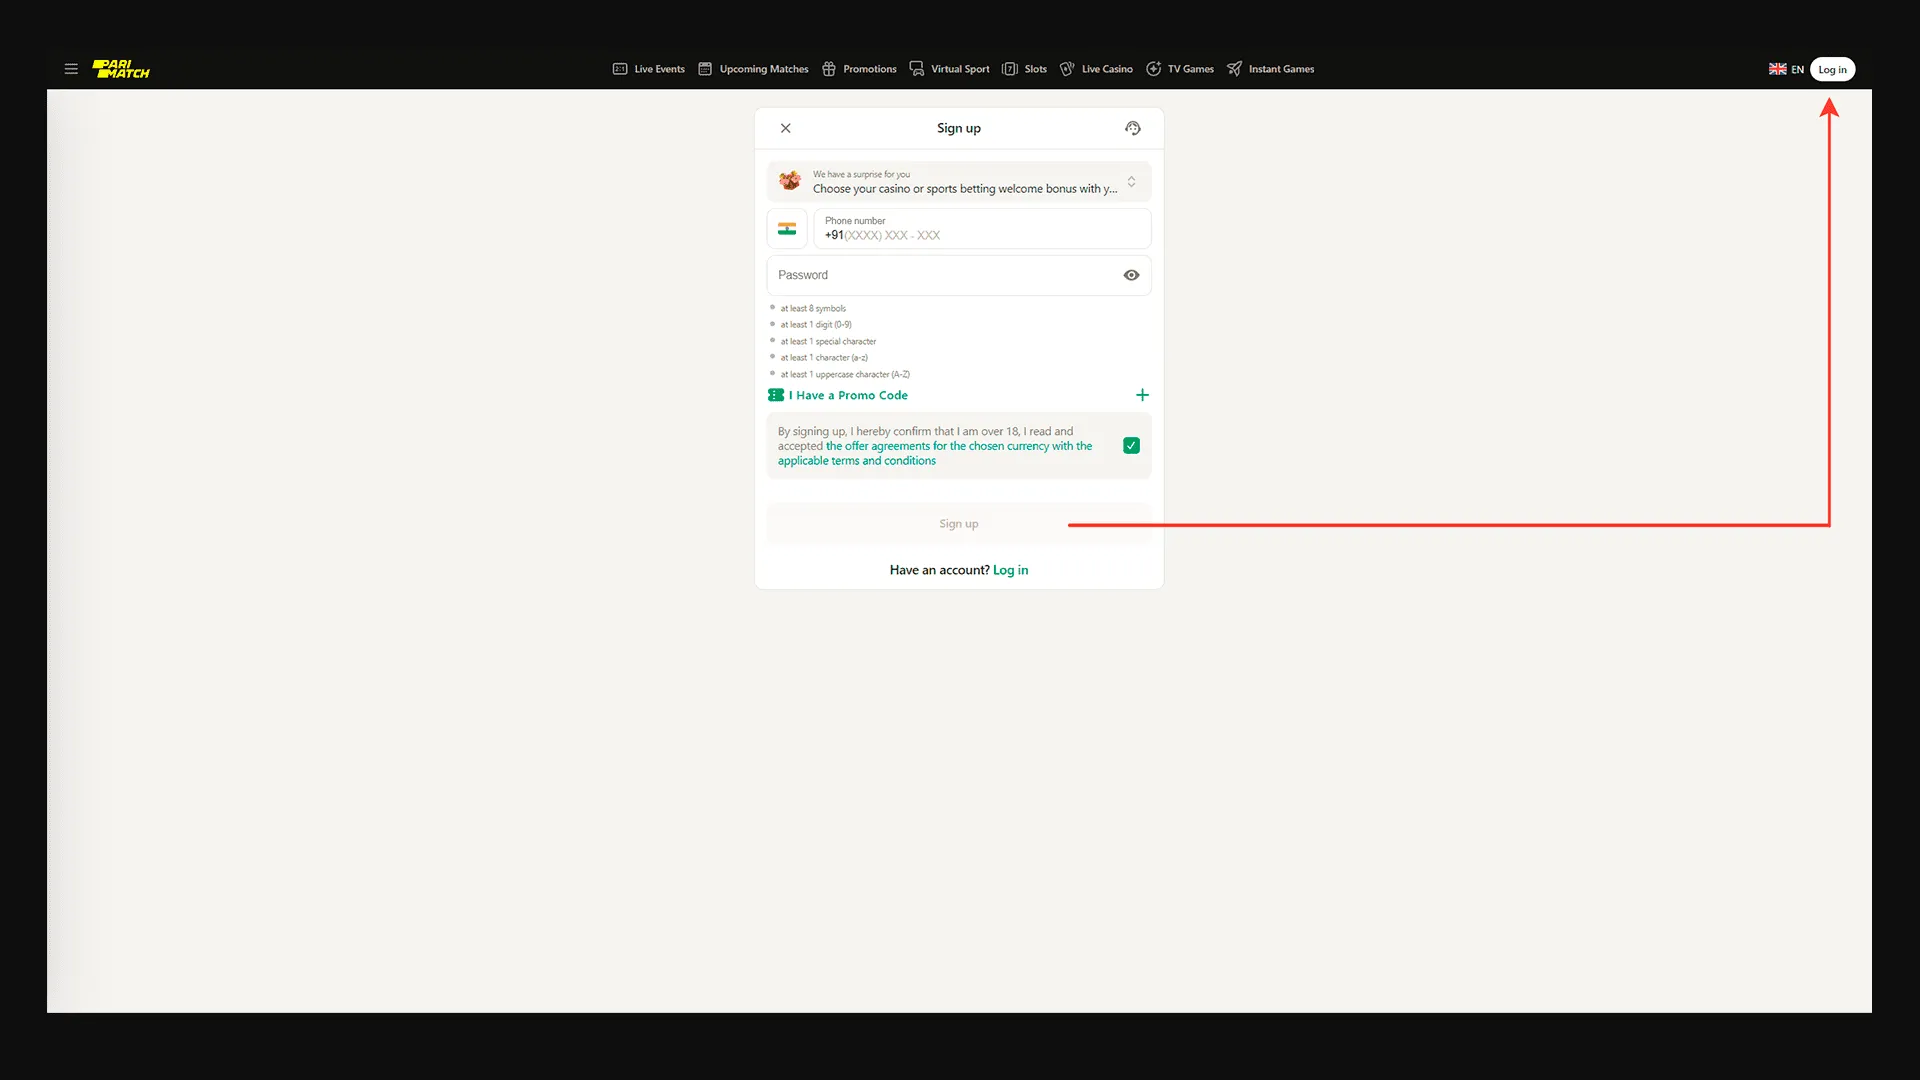The width and height of the screenshot is (1920, 1080).
Task: Expand the welcome bonus selector
Action: click(1131, 182)
